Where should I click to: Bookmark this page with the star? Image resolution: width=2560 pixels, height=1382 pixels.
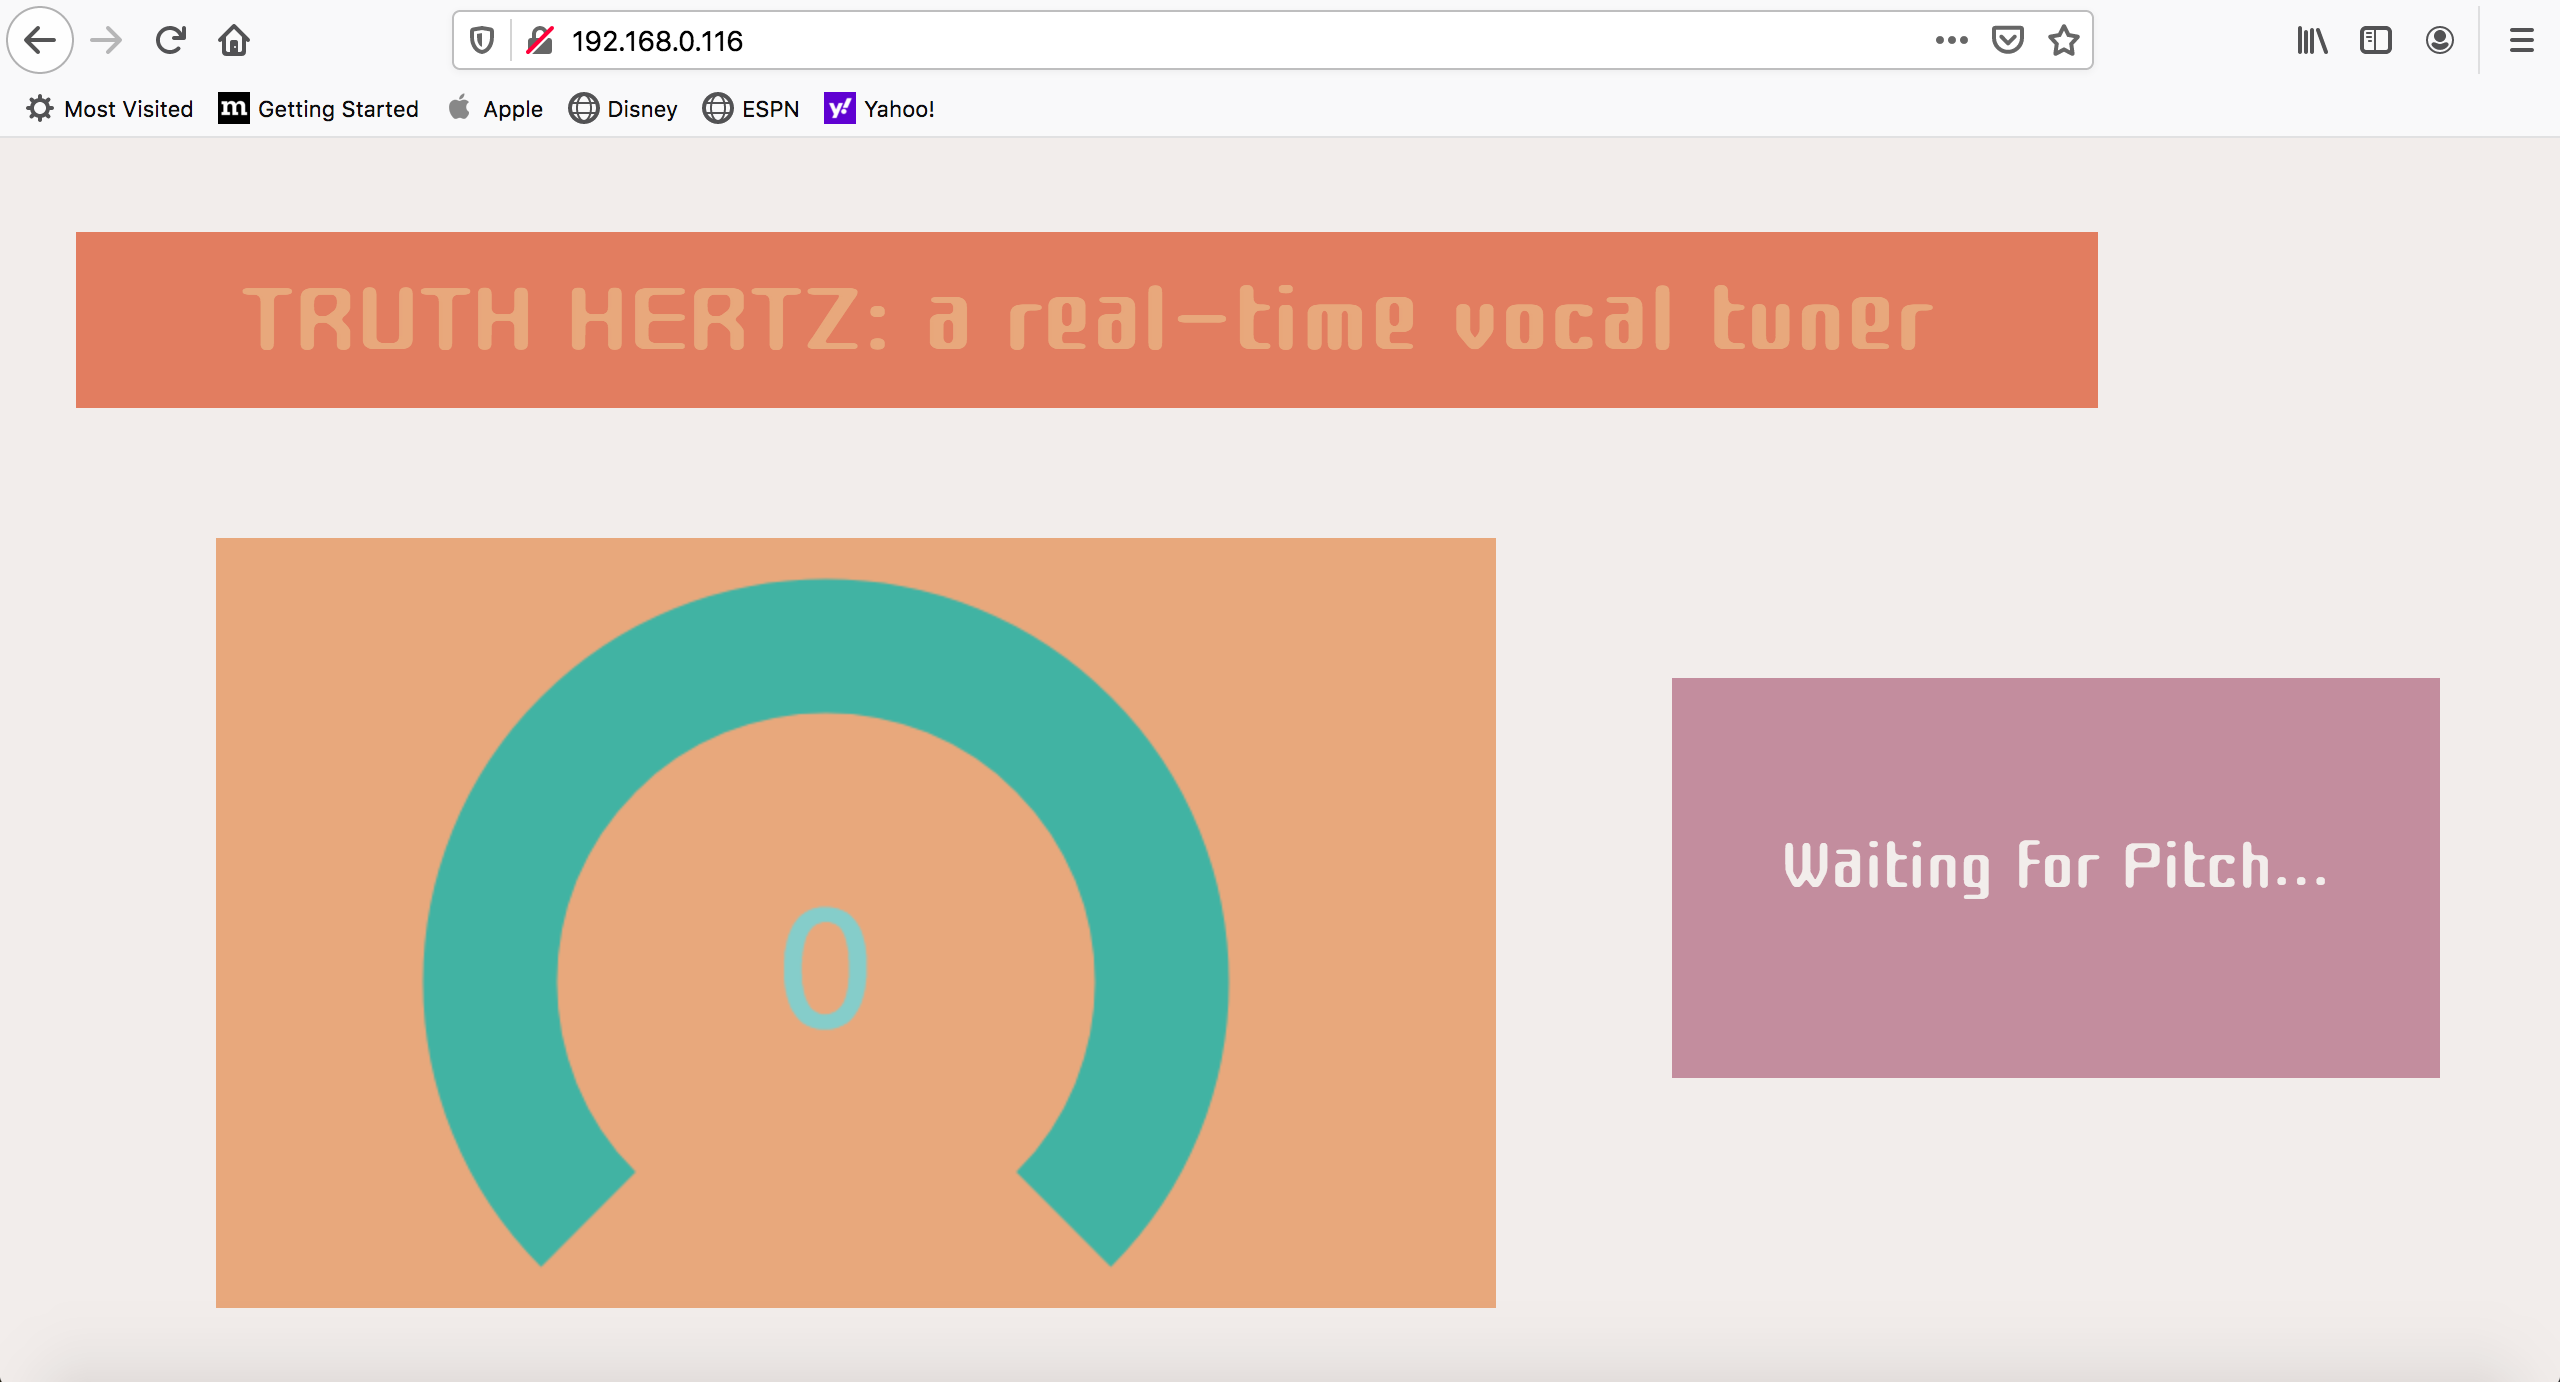click(2063, 41)
